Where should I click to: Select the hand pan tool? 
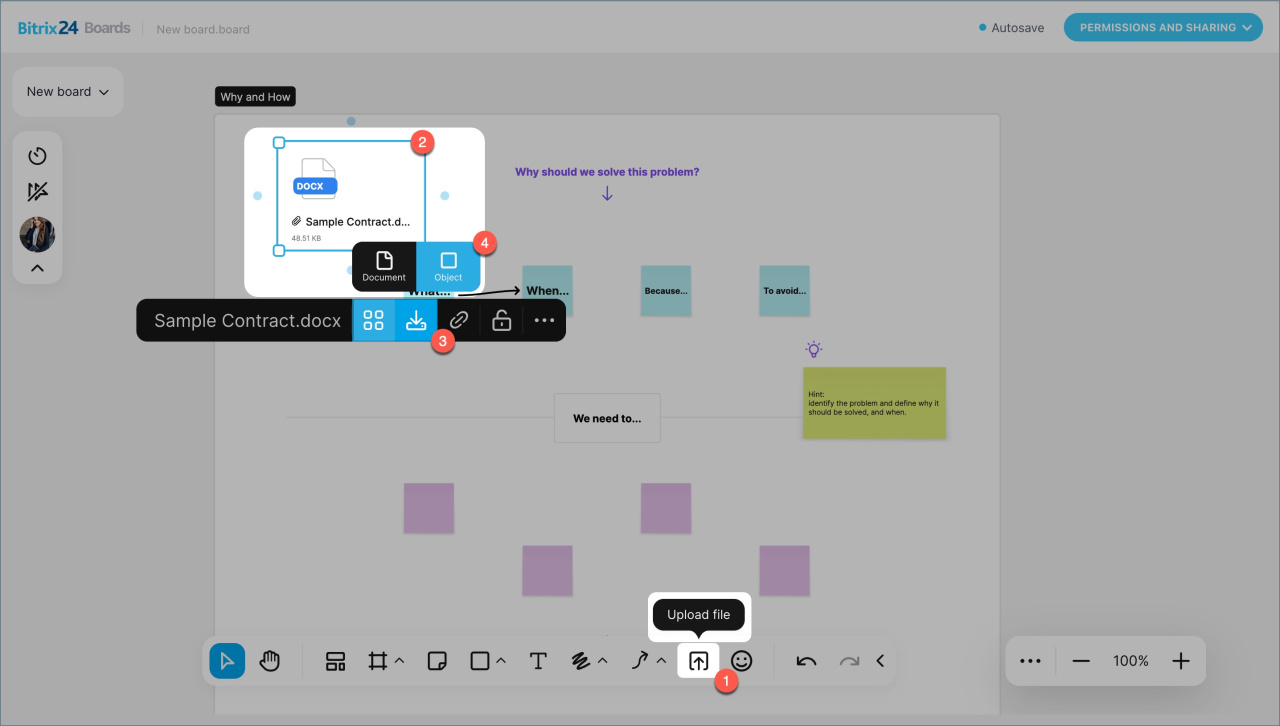(269, 661)
